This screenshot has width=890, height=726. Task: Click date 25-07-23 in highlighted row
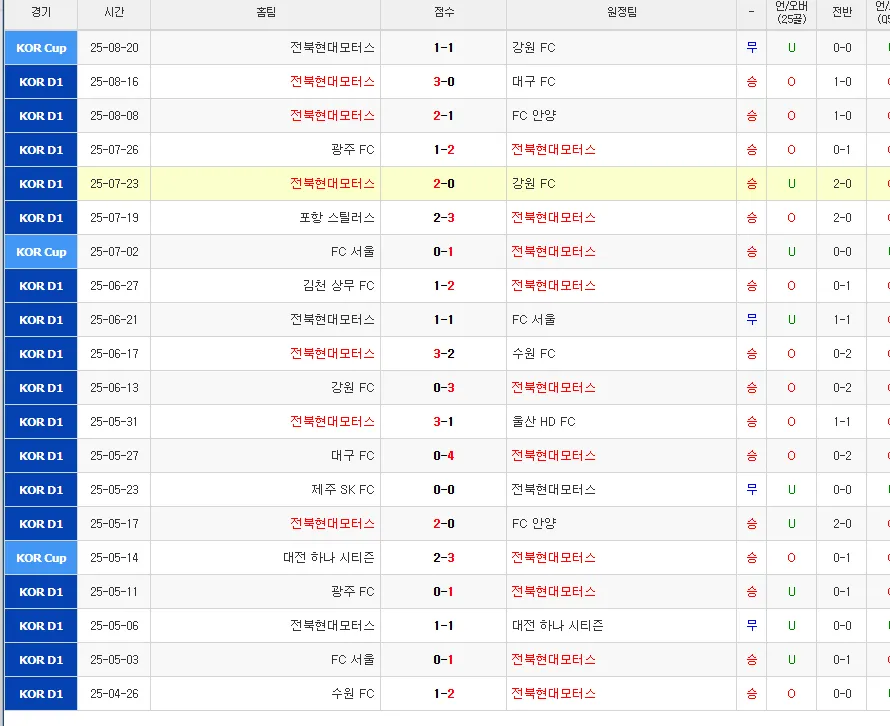114,184
